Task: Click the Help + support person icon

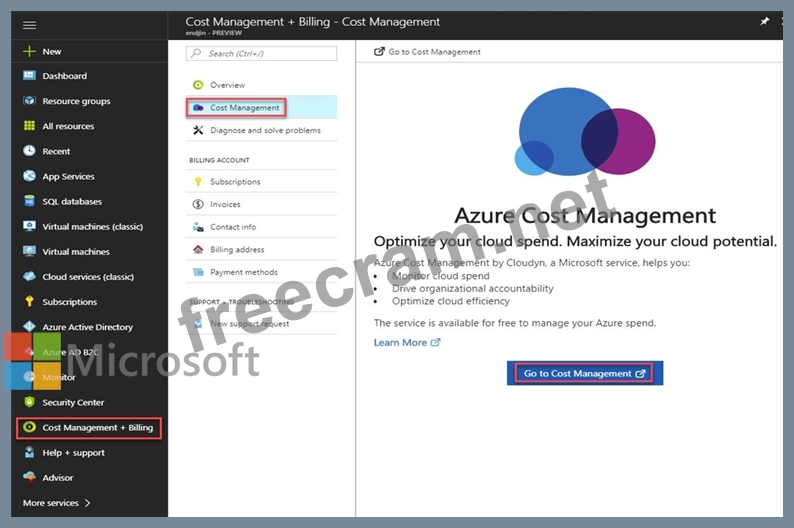Action: click(29, 452)
